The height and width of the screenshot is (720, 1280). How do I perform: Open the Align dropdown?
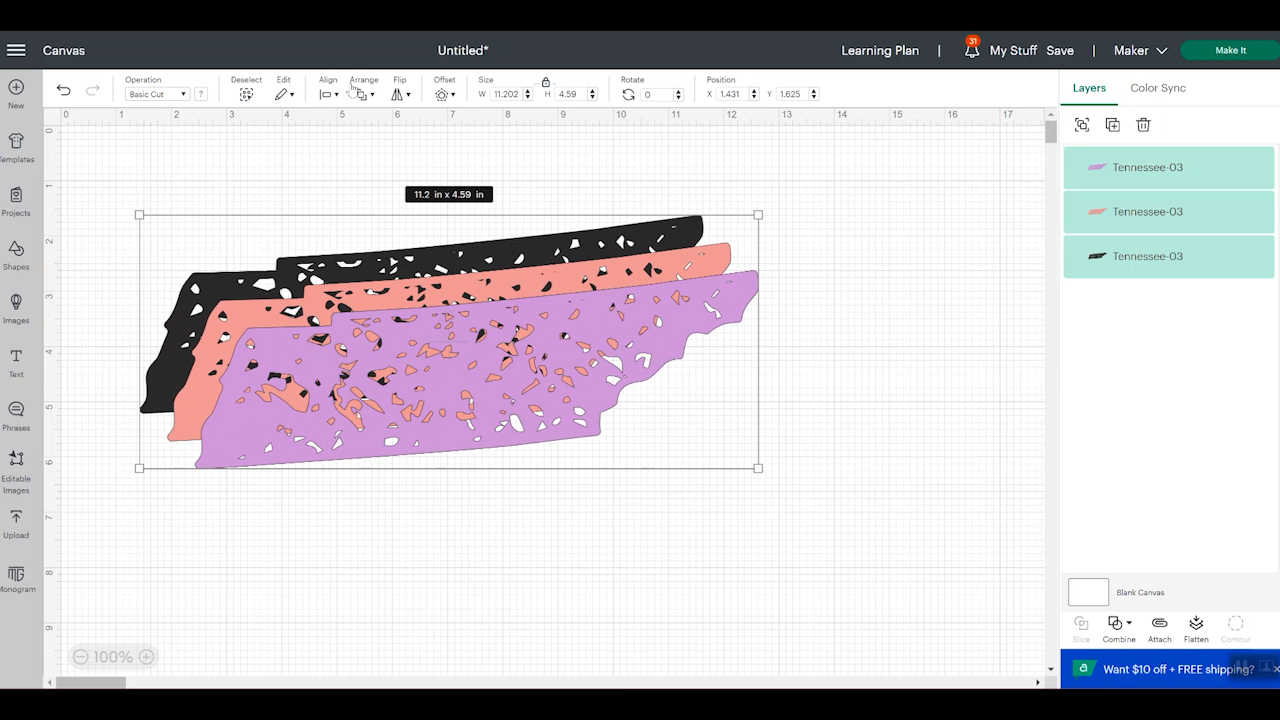(x=328, y=94)
